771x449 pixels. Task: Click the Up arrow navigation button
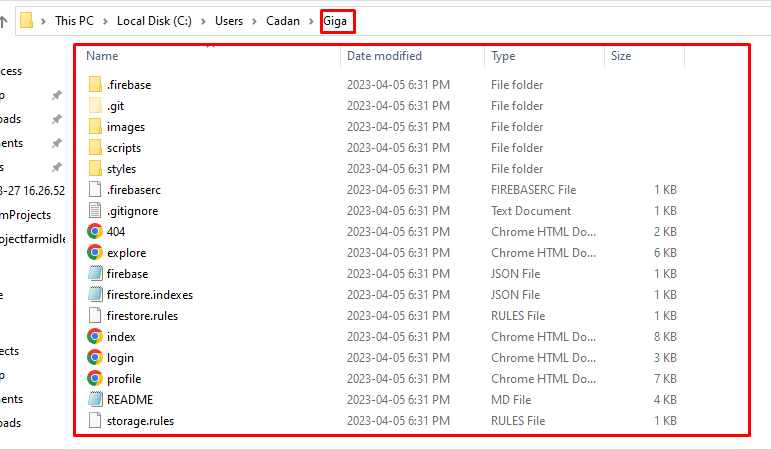coord(4,20)
